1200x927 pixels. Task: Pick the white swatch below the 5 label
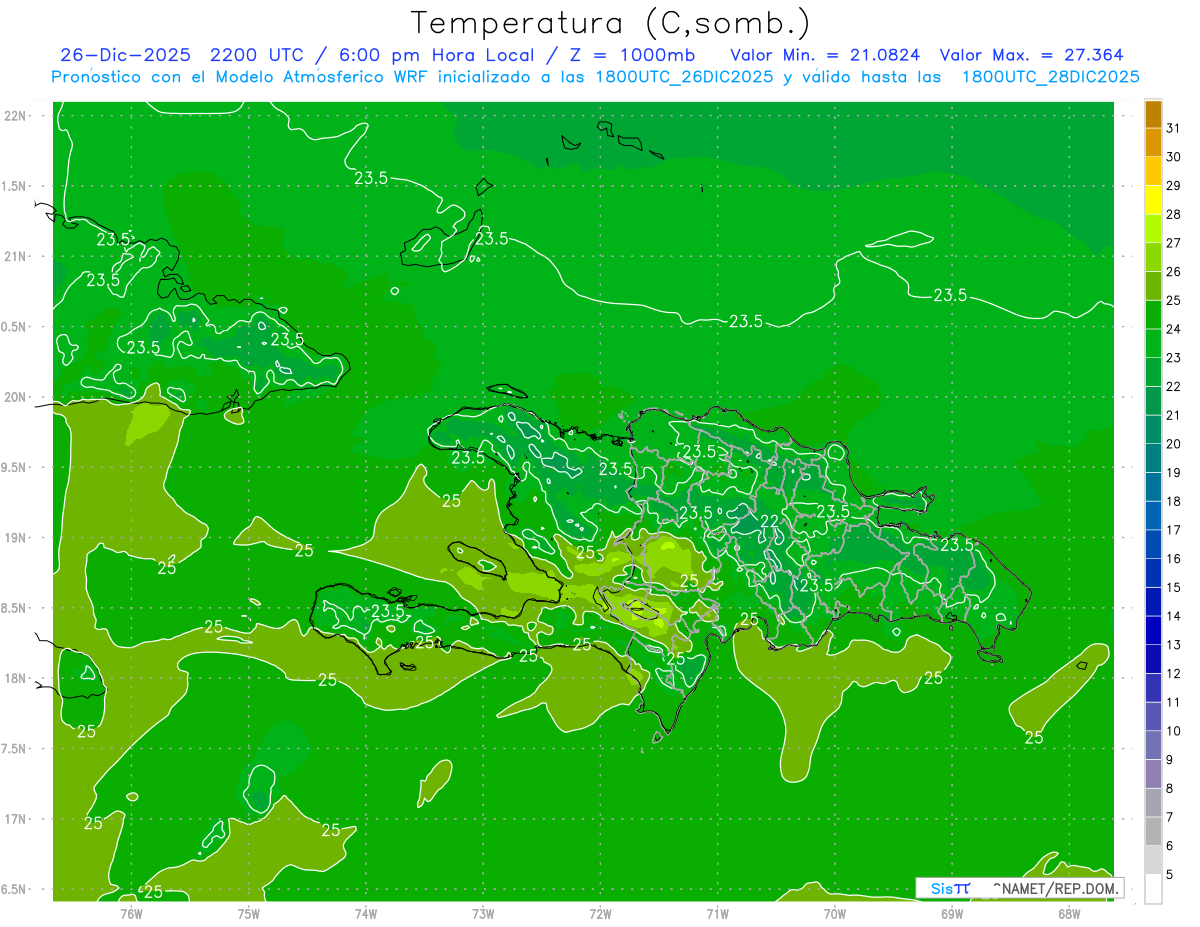1153,888
